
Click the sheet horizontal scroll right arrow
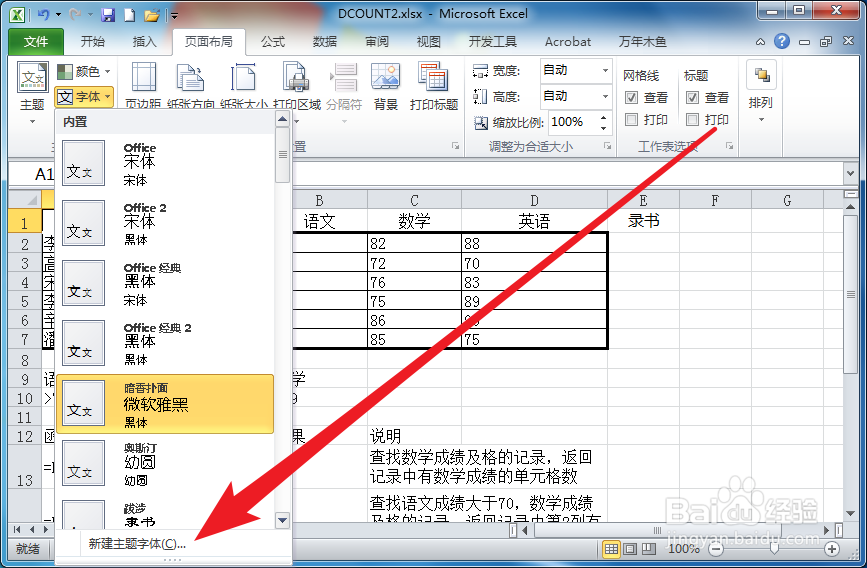pyautogui.click(x=827, y=531)
